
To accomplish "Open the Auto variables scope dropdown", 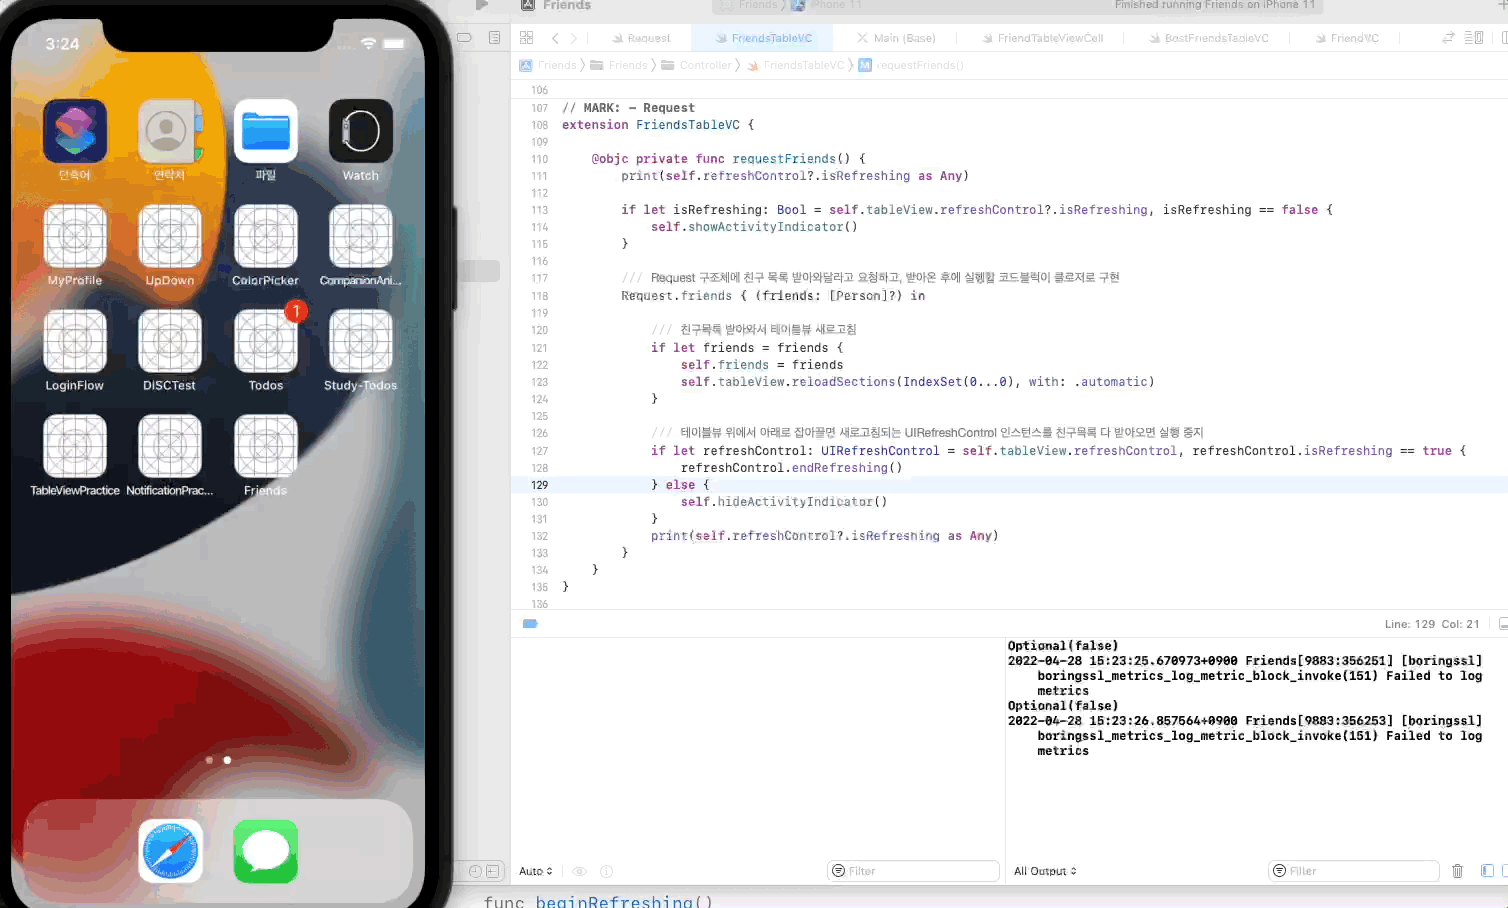I will (536, 871).
